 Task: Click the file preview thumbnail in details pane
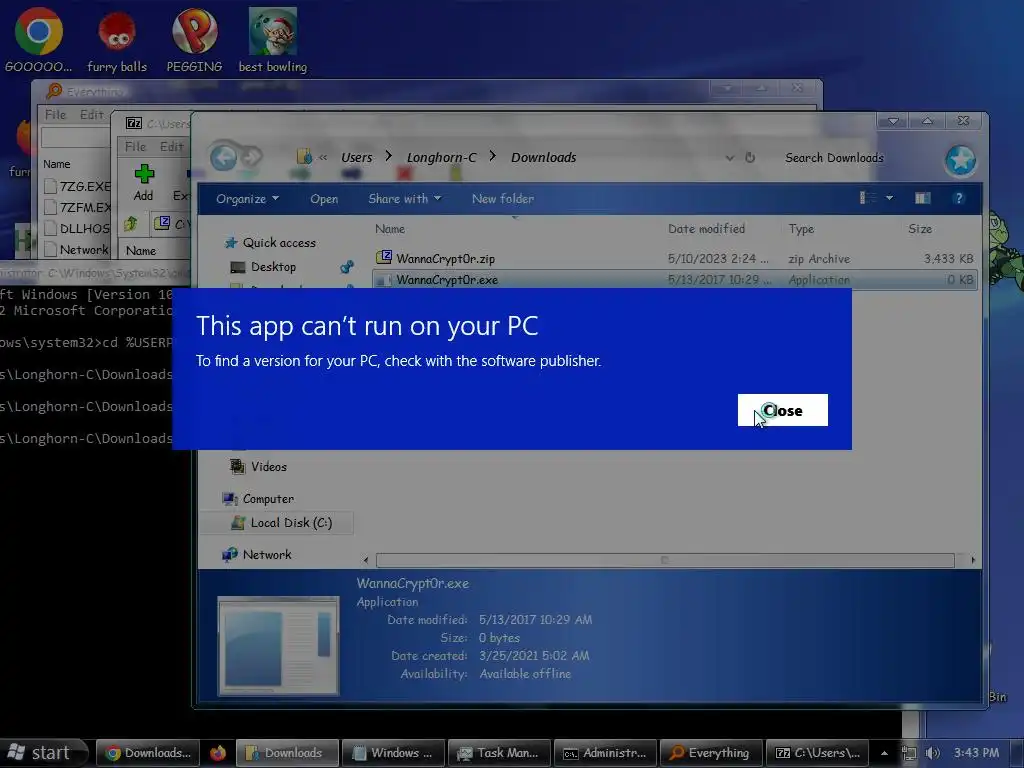pyautogui.click(x=278, y=645)
